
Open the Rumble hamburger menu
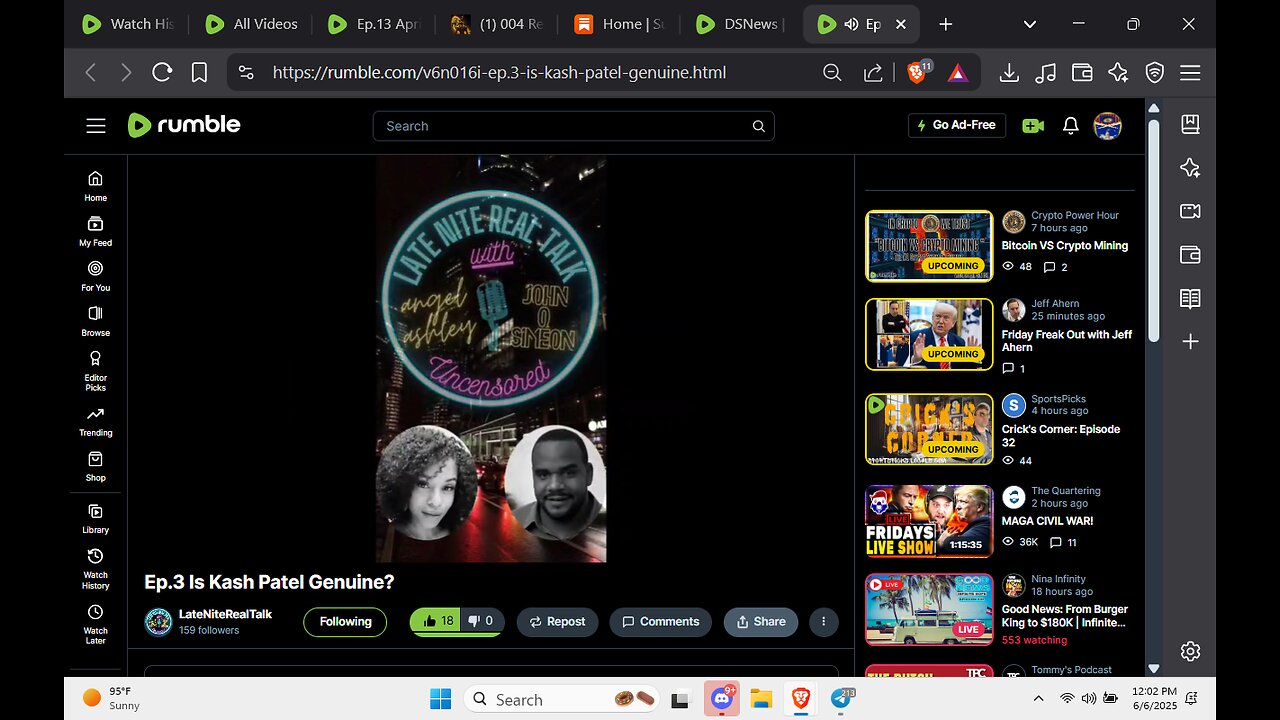point(96,126)
